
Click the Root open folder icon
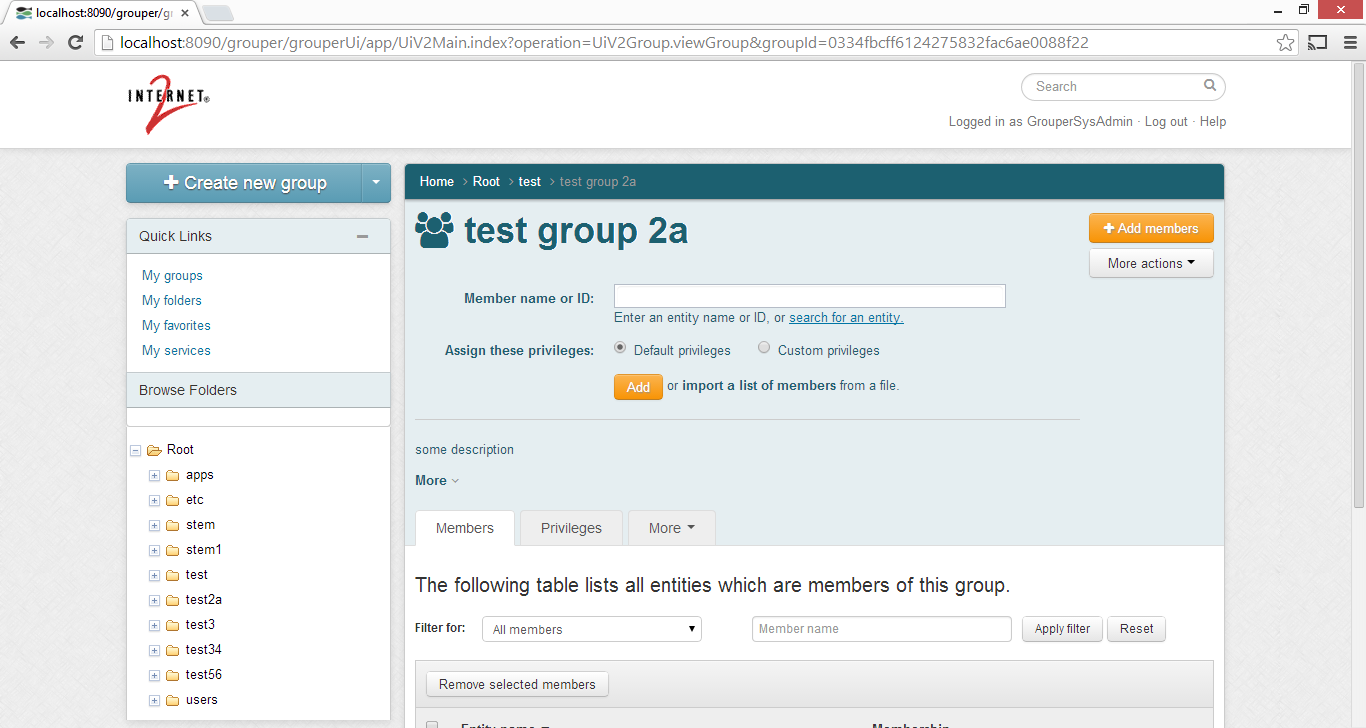(154, 450)
